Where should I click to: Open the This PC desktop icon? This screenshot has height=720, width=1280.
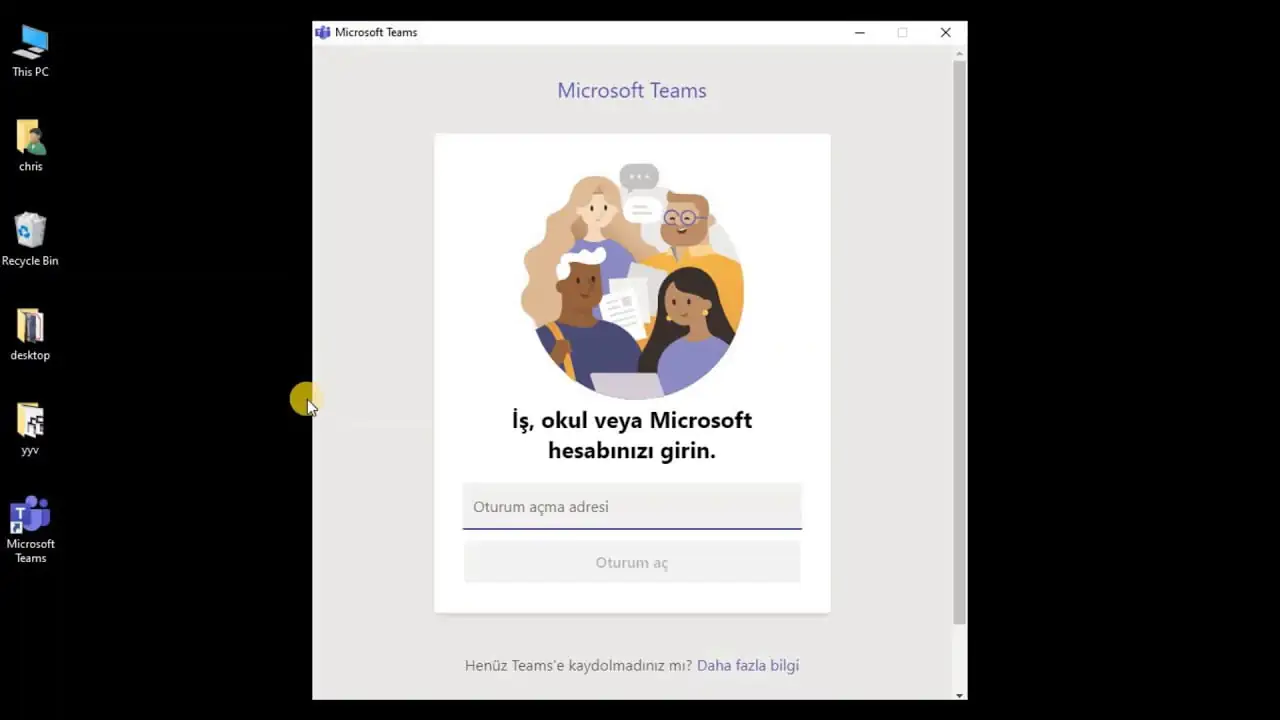click(x=30, y=50)
